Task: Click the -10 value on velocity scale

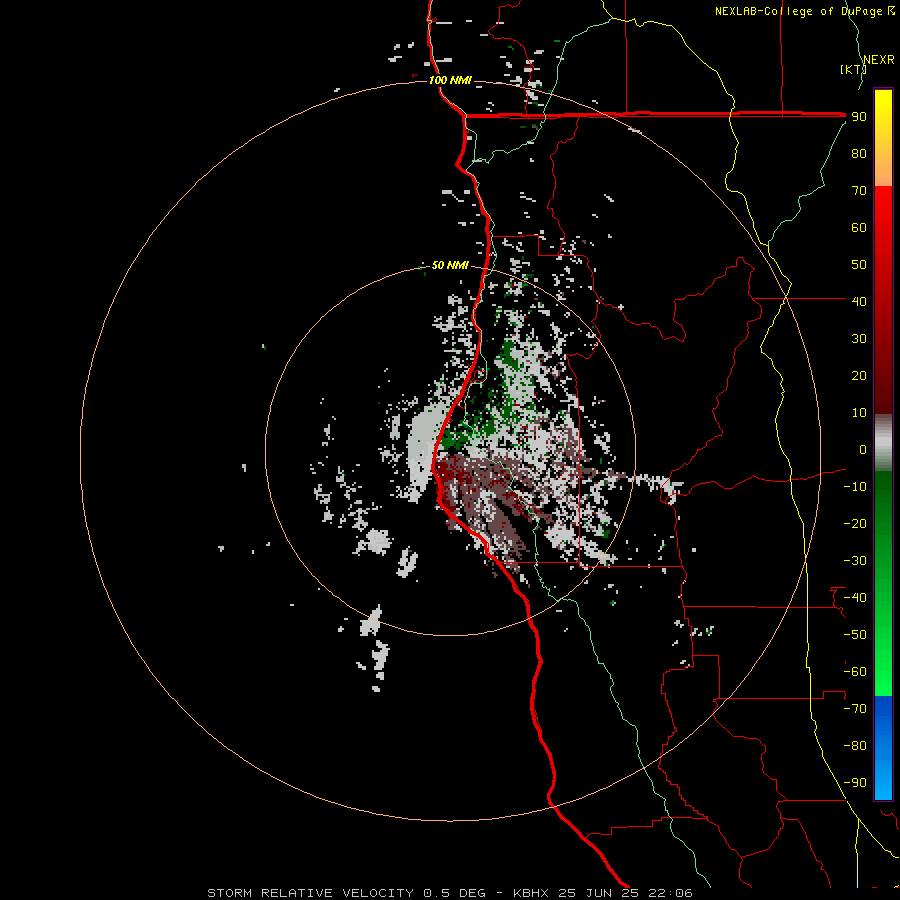Action: [855, 487]
